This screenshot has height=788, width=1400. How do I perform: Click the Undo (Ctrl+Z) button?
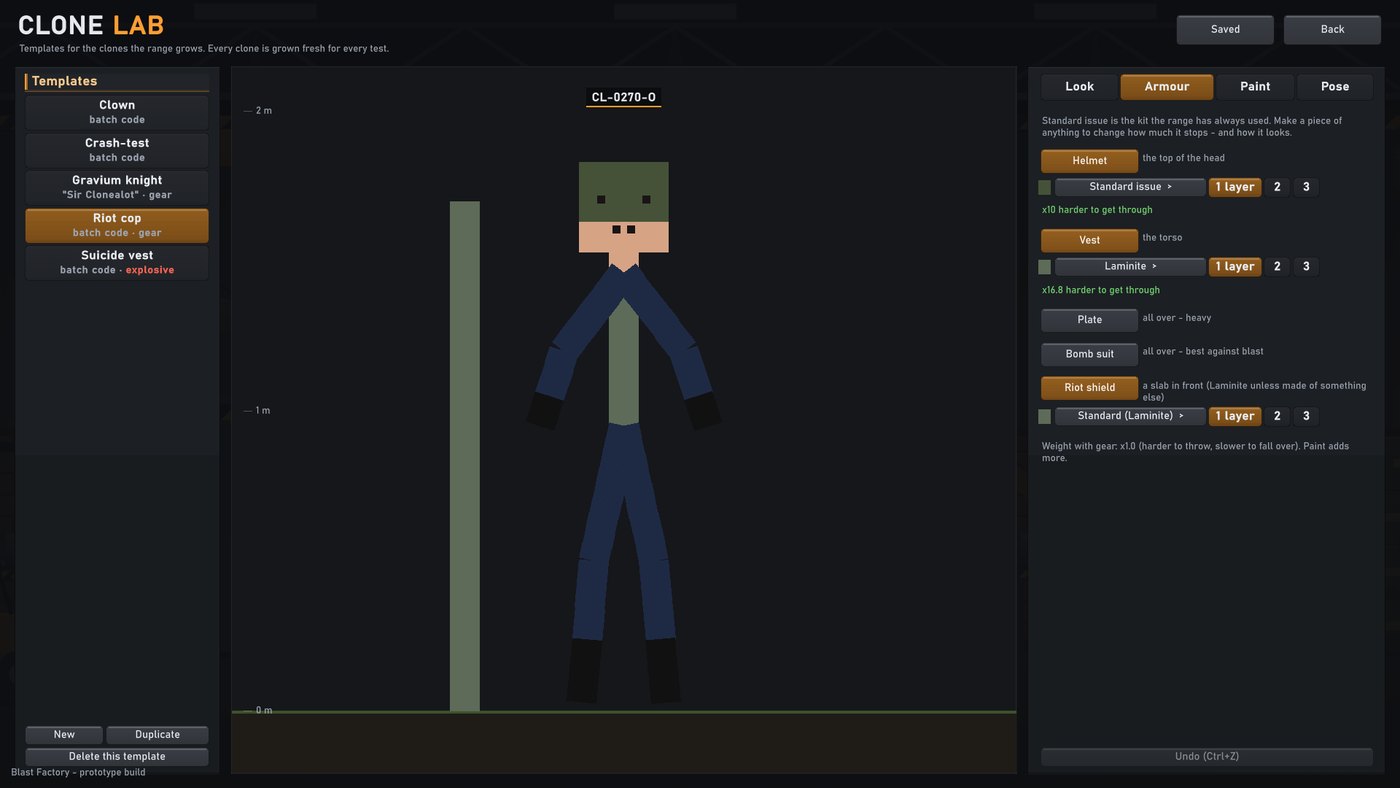coord(1207,757)
